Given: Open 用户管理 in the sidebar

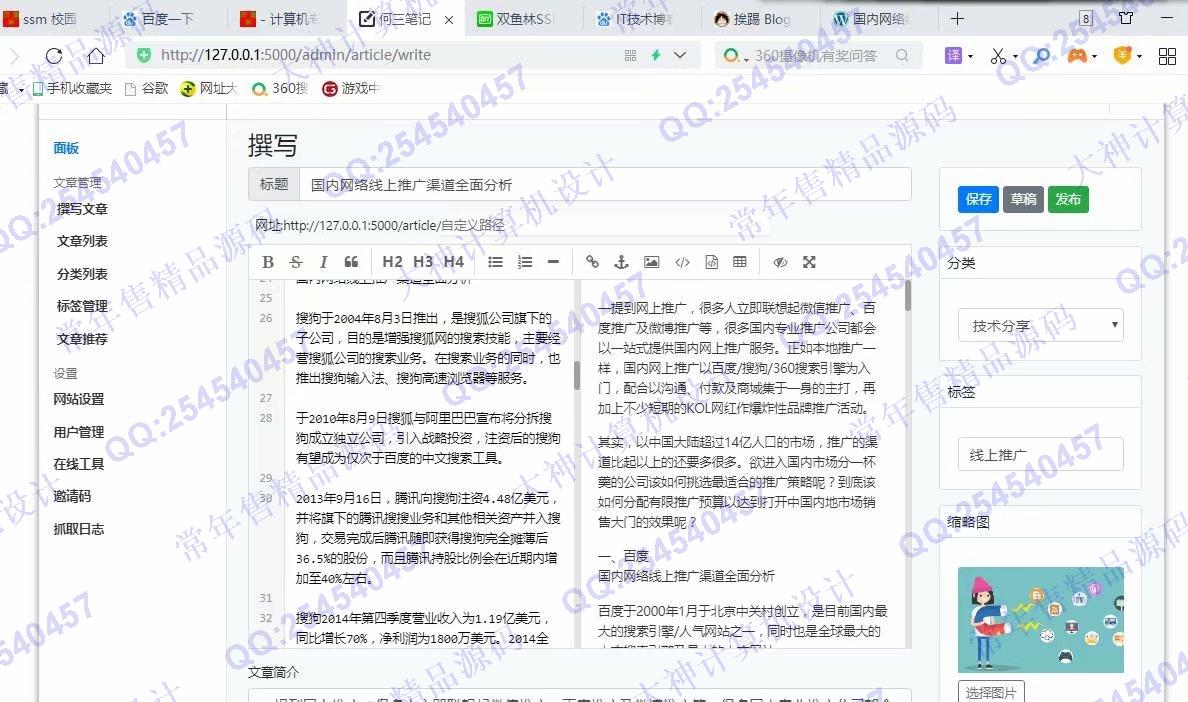Looking at the screenshot, I should [79, 432].
